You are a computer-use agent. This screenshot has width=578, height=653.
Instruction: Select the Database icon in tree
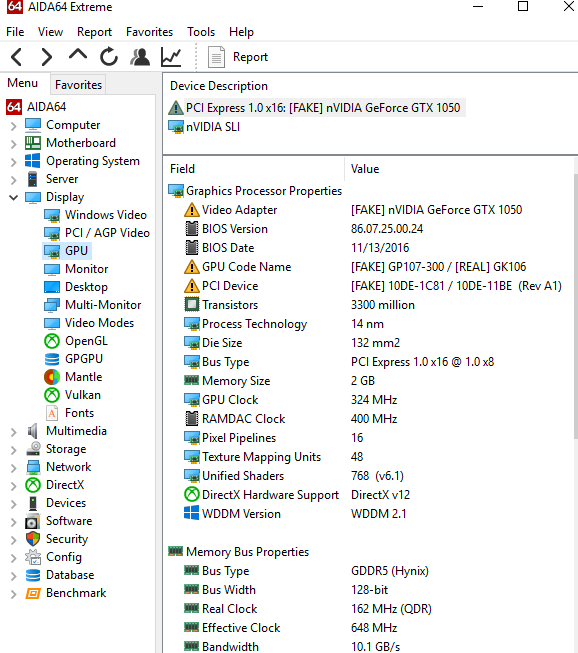point(33,575)
